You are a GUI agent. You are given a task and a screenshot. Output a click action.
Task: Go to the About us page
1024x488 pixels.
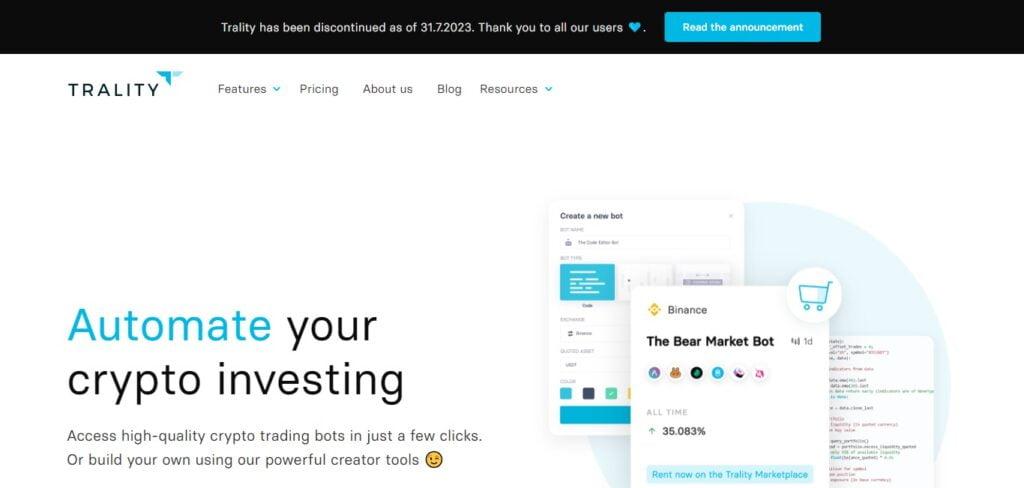pyautogui.click(x=387, y=89)
